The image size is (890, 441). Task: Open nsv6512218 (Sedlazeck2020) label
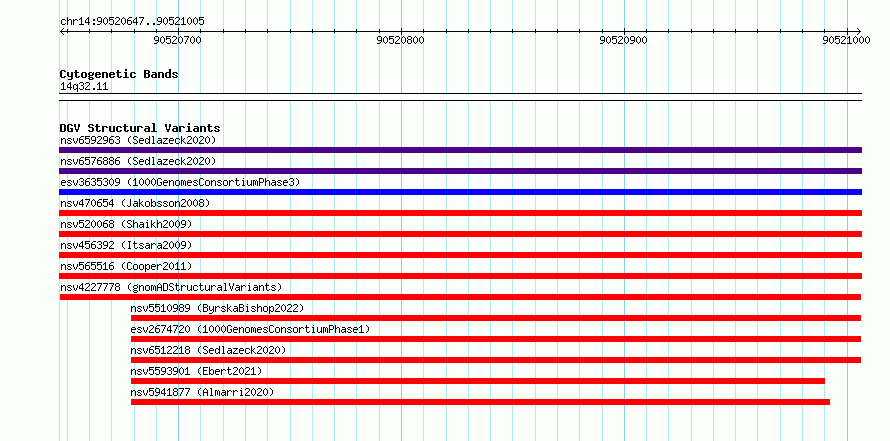tap(208, 350)
